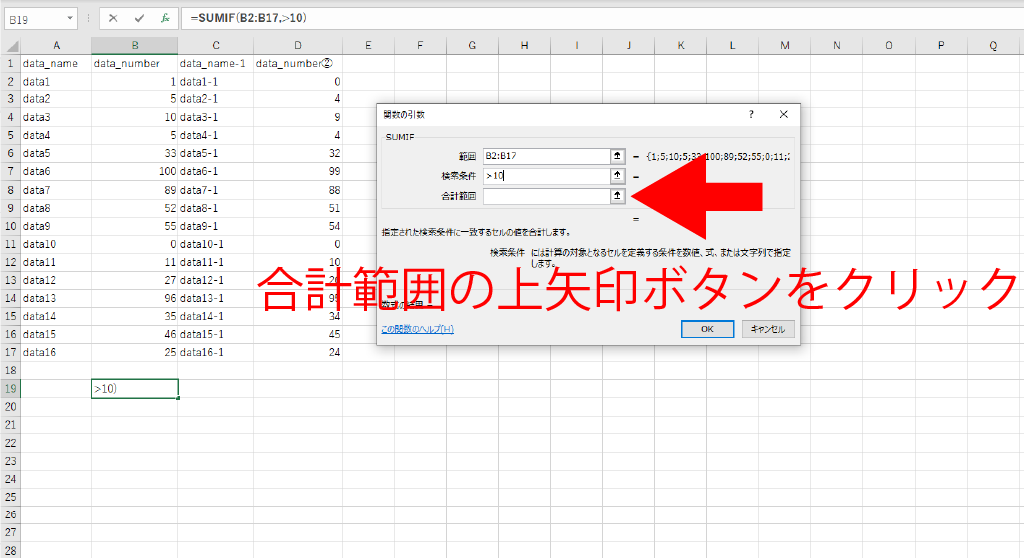This screenshot has width=1024, height=558.
Task: Click the collapse arrow button for 検索条件 field
Action: [x=617, y=176]
